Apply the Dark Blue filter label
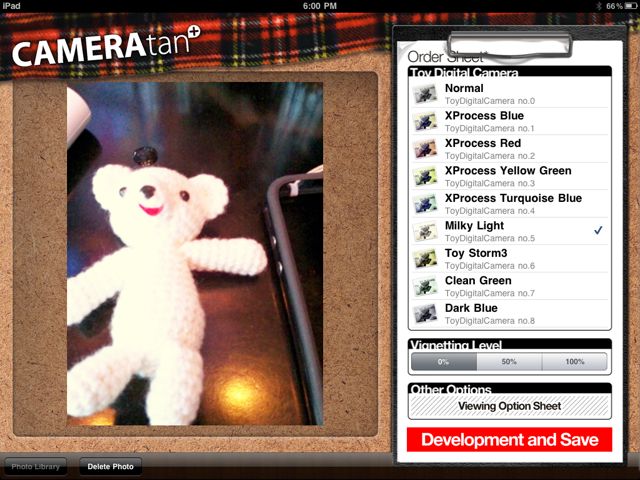Image resolution: width=640 pixels, height=480 pixels. [x=471, y=308]
